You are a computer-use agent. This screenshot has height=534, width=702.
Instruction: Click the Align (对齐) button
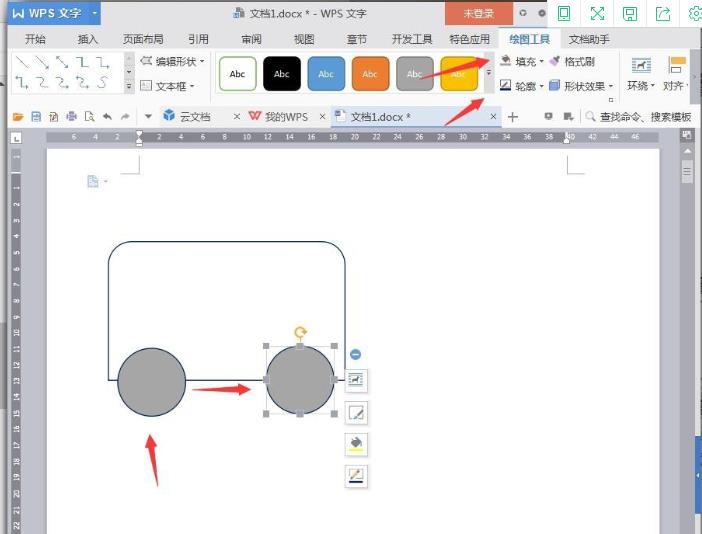click(676, 74)
